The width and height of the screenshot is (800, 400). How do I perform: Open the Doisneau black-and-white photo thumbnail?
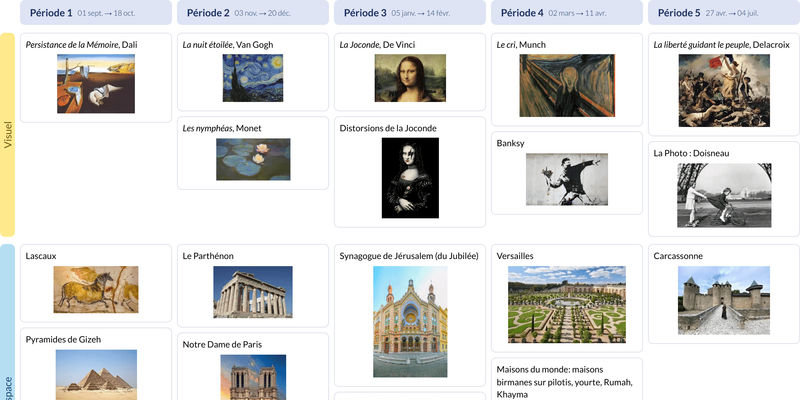[x=724, y=195]
